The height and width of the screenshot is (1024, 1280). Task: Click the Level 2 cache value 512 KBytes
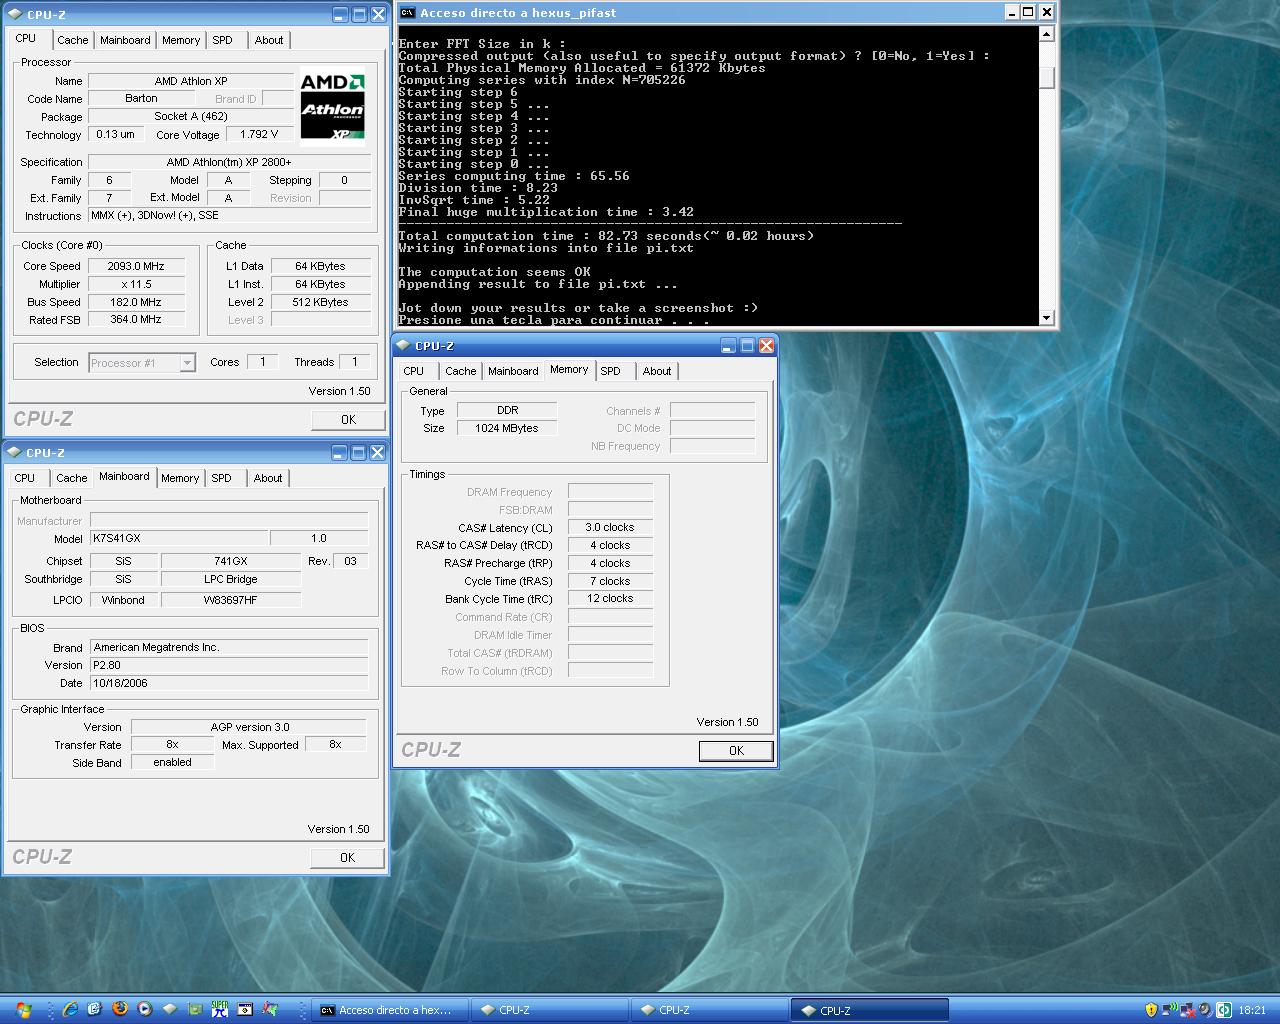pyautogui.click(x=320, y=302)
